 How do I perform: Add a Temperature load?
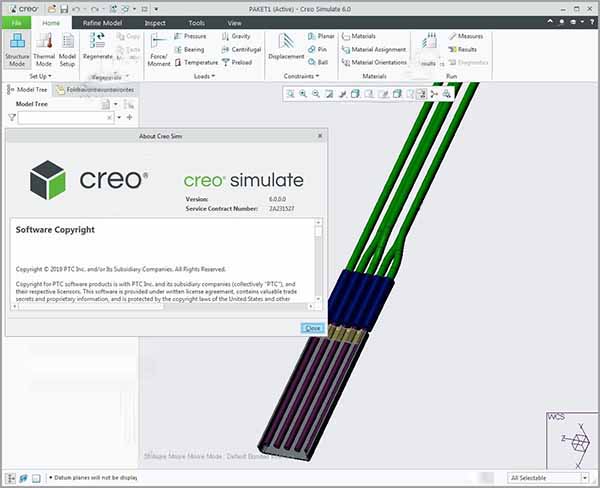click(196, 62)
